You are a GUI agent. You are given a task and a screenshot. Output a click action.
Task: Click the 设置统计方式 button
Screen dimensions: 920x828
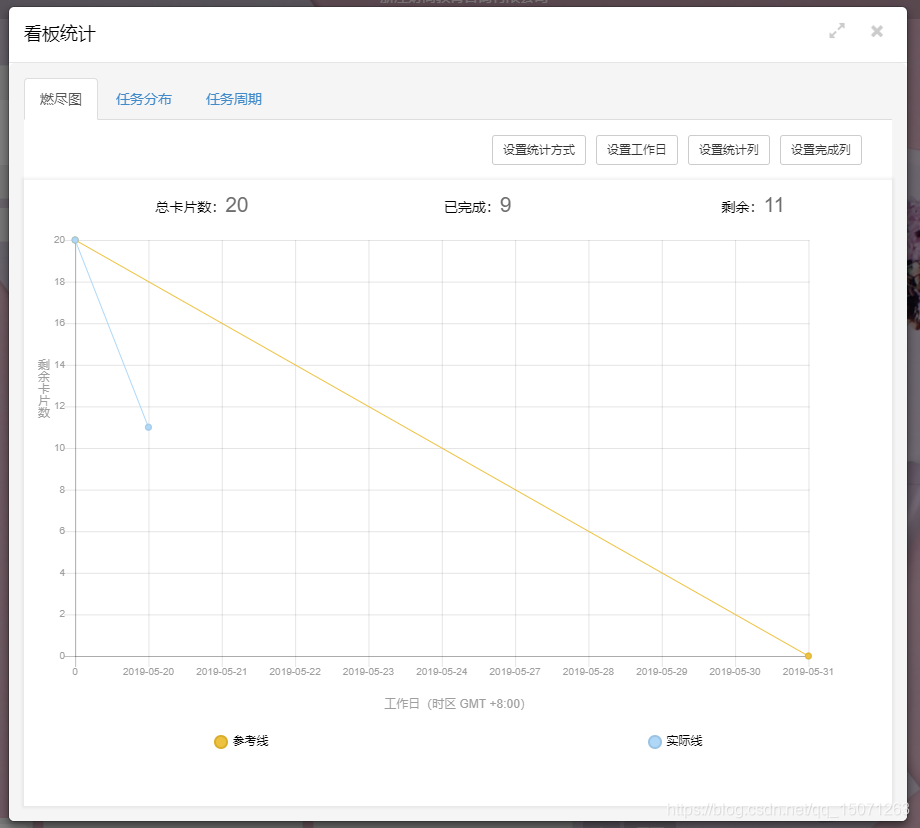coord(539,150)
